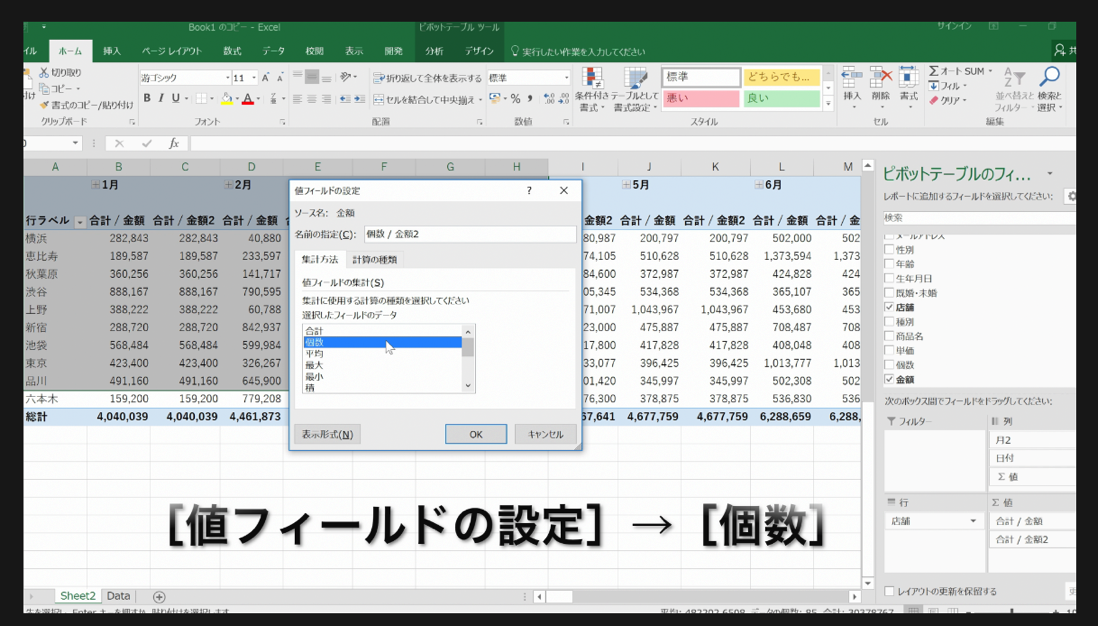Click the custom name field (名前の指定)
1098x626 pixels.
coord(469,234)
